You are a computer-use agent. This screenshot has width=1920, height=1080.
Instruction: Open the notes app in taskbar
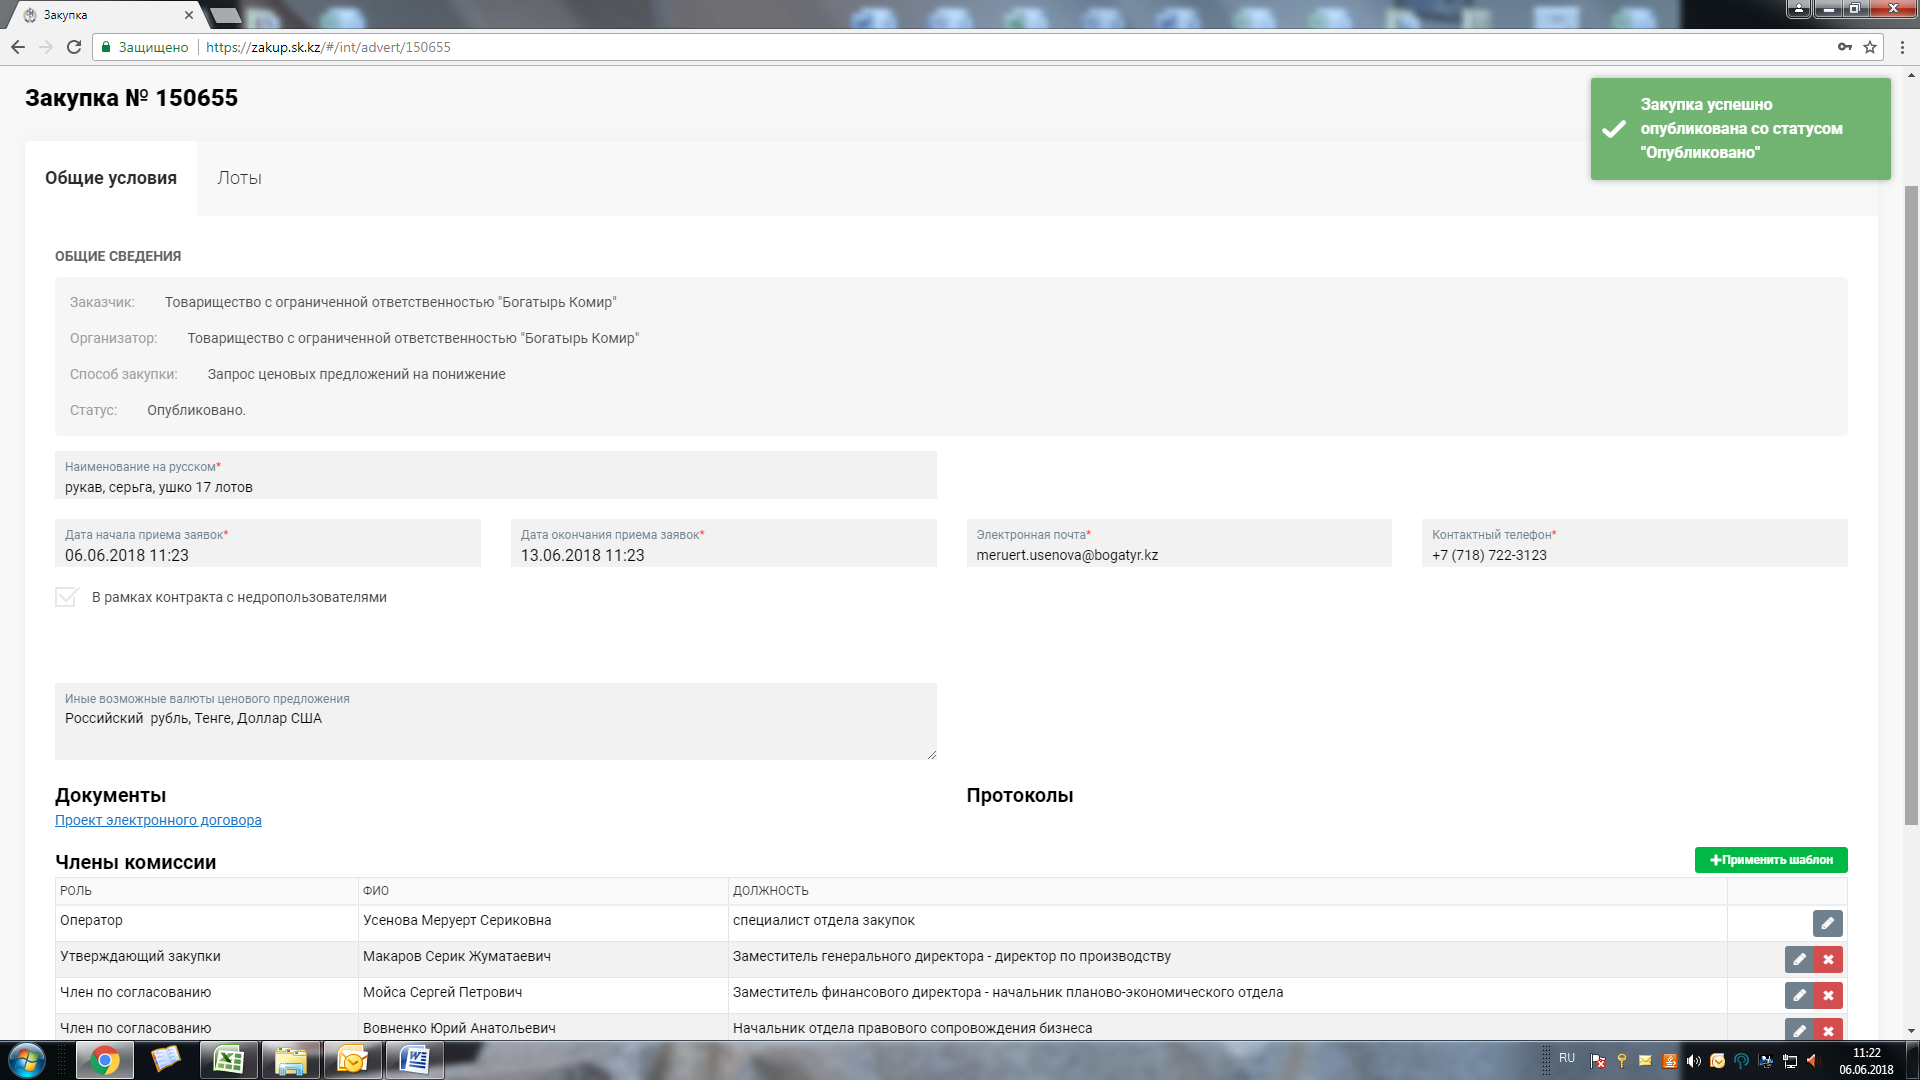tap(167, 1060)
